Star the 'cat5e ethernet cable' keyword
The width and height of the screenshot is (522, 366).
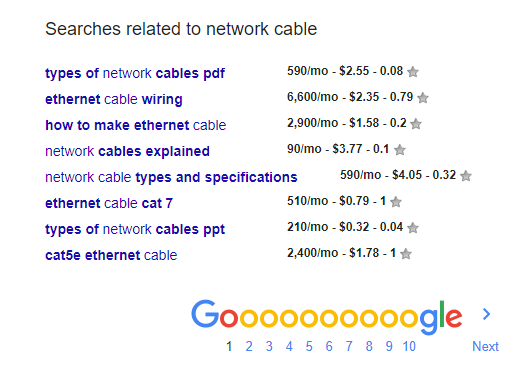pyautogui.click(x=406, y=254)
